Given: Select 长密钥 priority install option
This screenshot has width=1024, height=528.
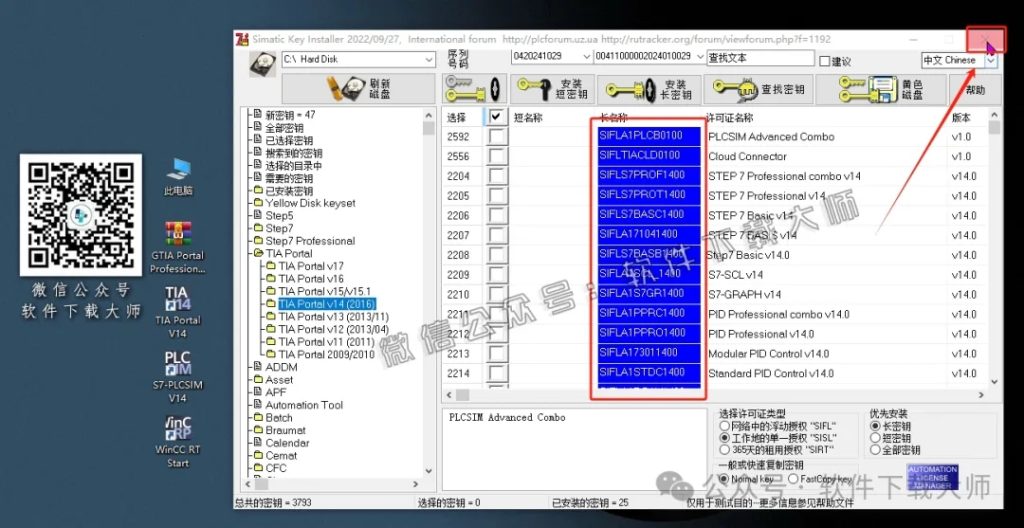Looking at the screenshot, I should click(876, 426).
